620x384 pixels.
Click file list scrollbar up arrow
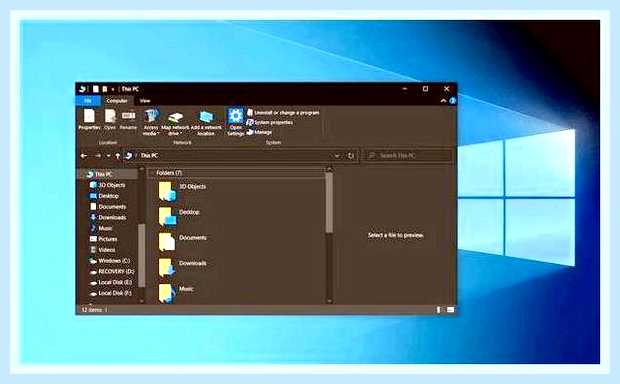tap(329, 169)
